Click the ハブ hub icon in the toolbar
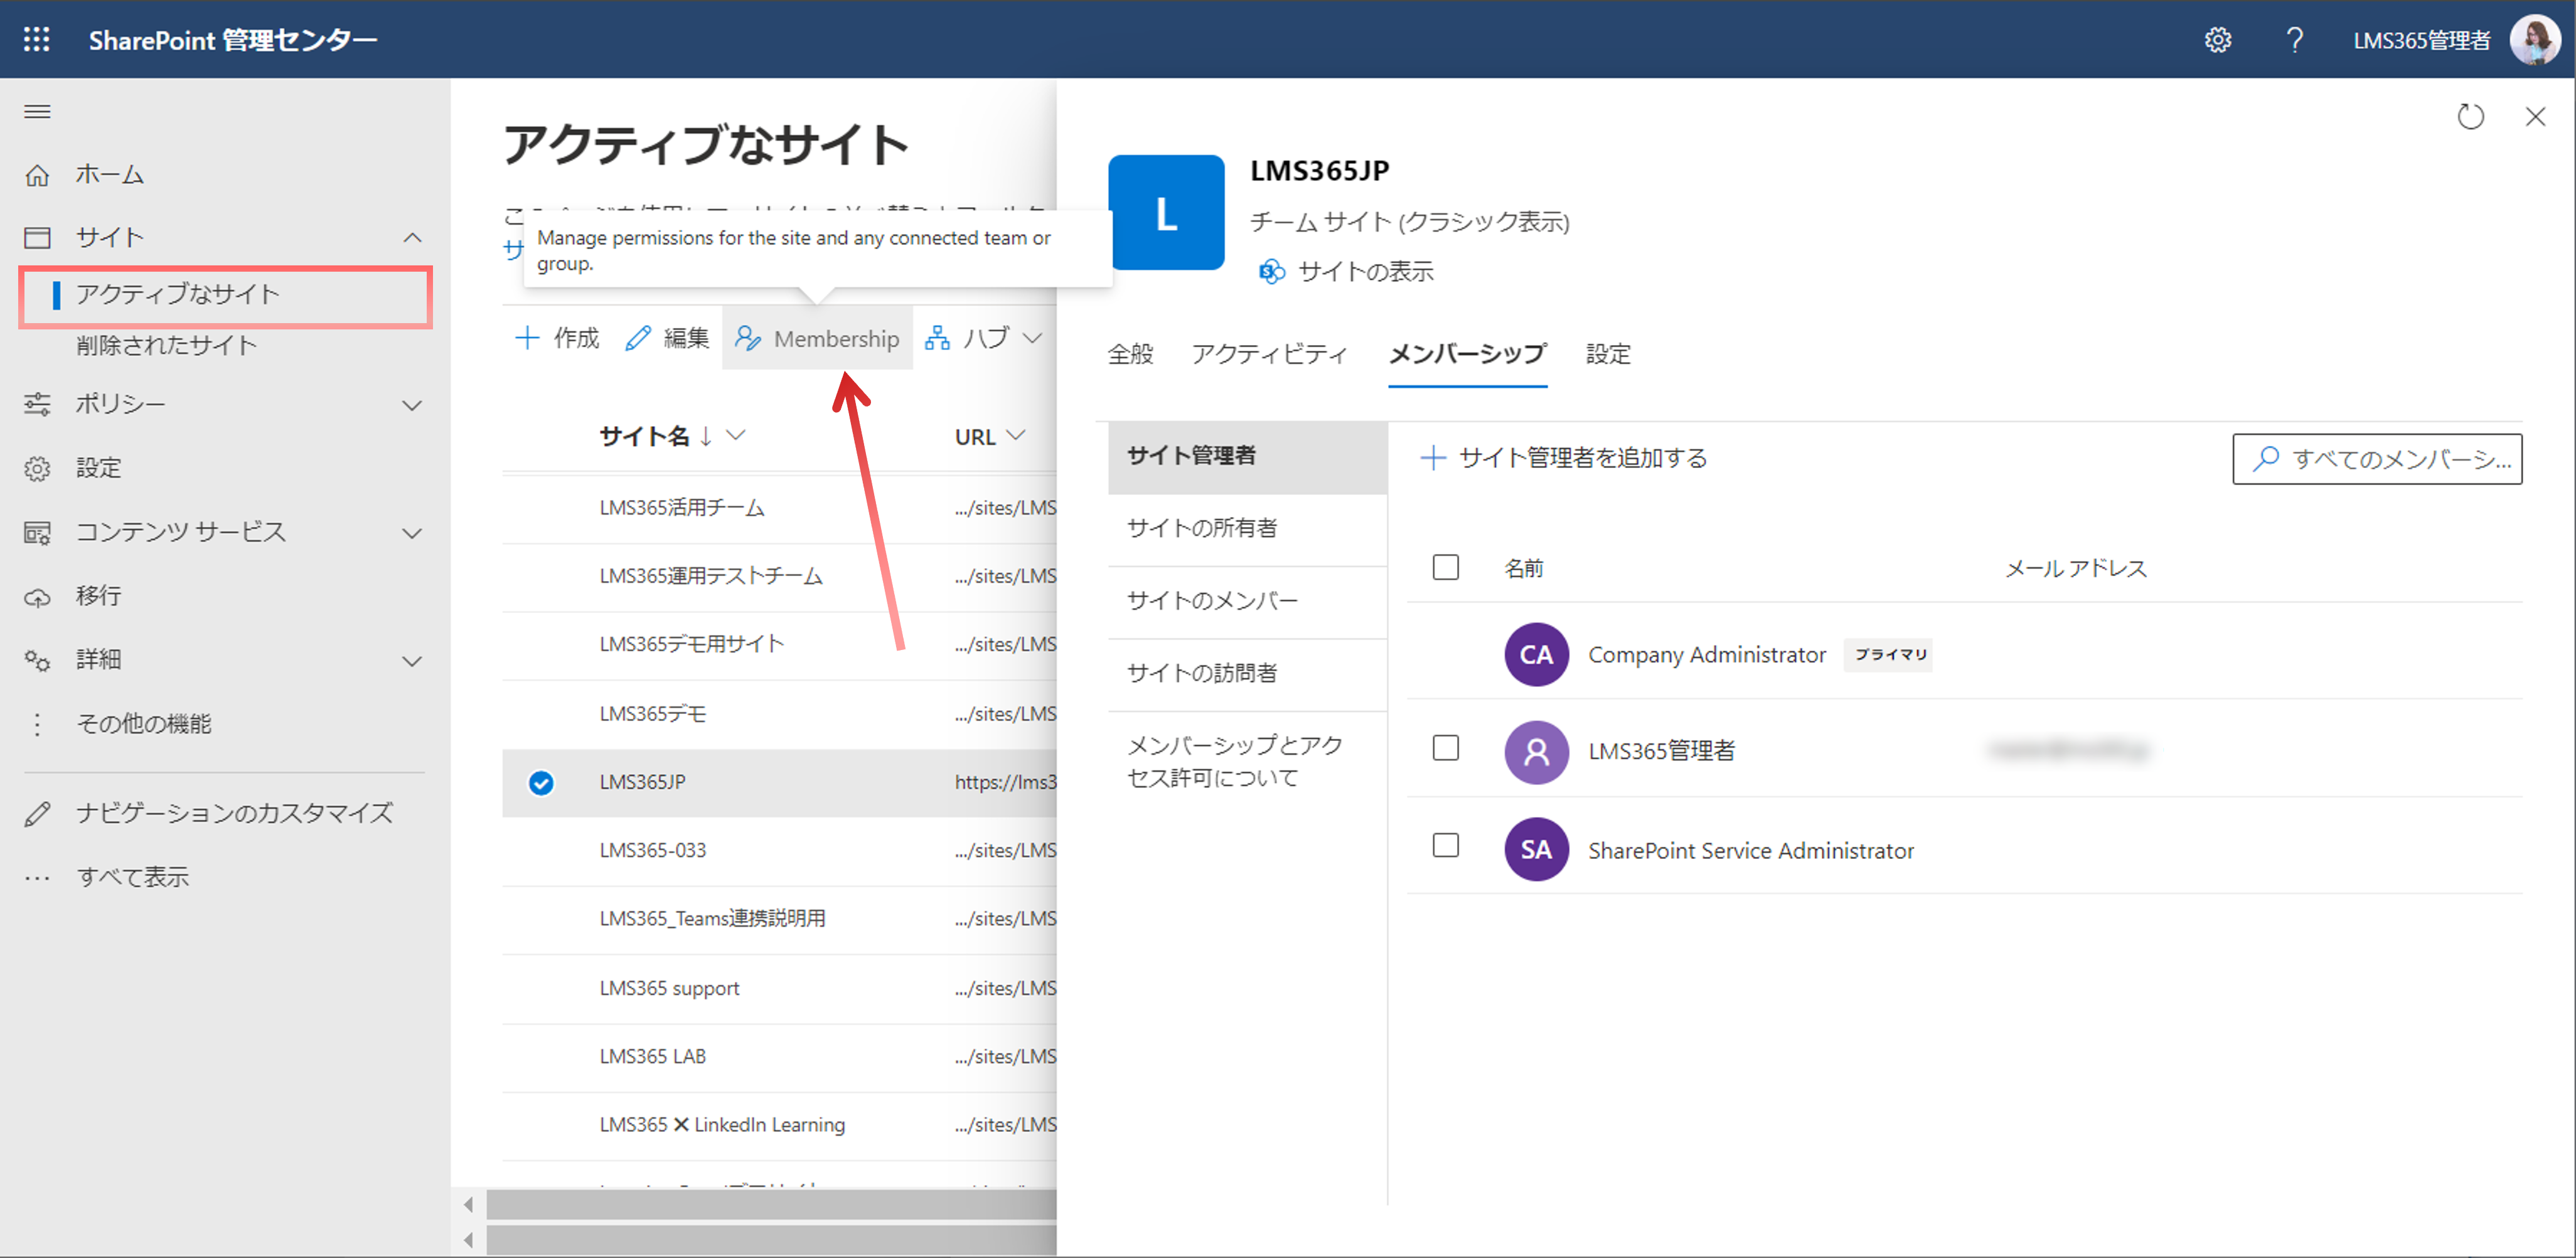Viewport: 2576px width, 1258px height. click(937, 338)
